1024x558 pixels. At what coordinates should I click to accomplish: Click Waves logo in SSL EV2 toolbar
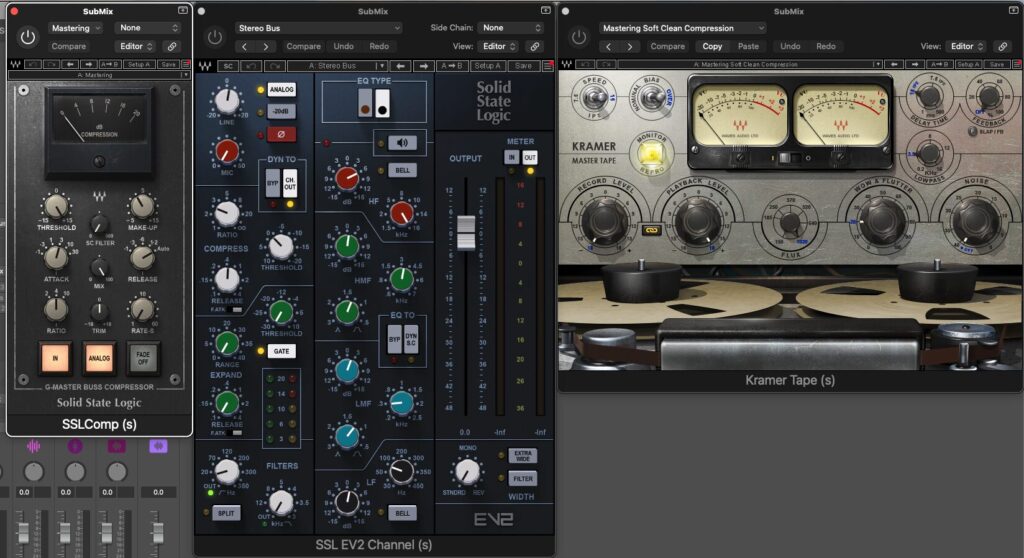click(x=204, y=66)
